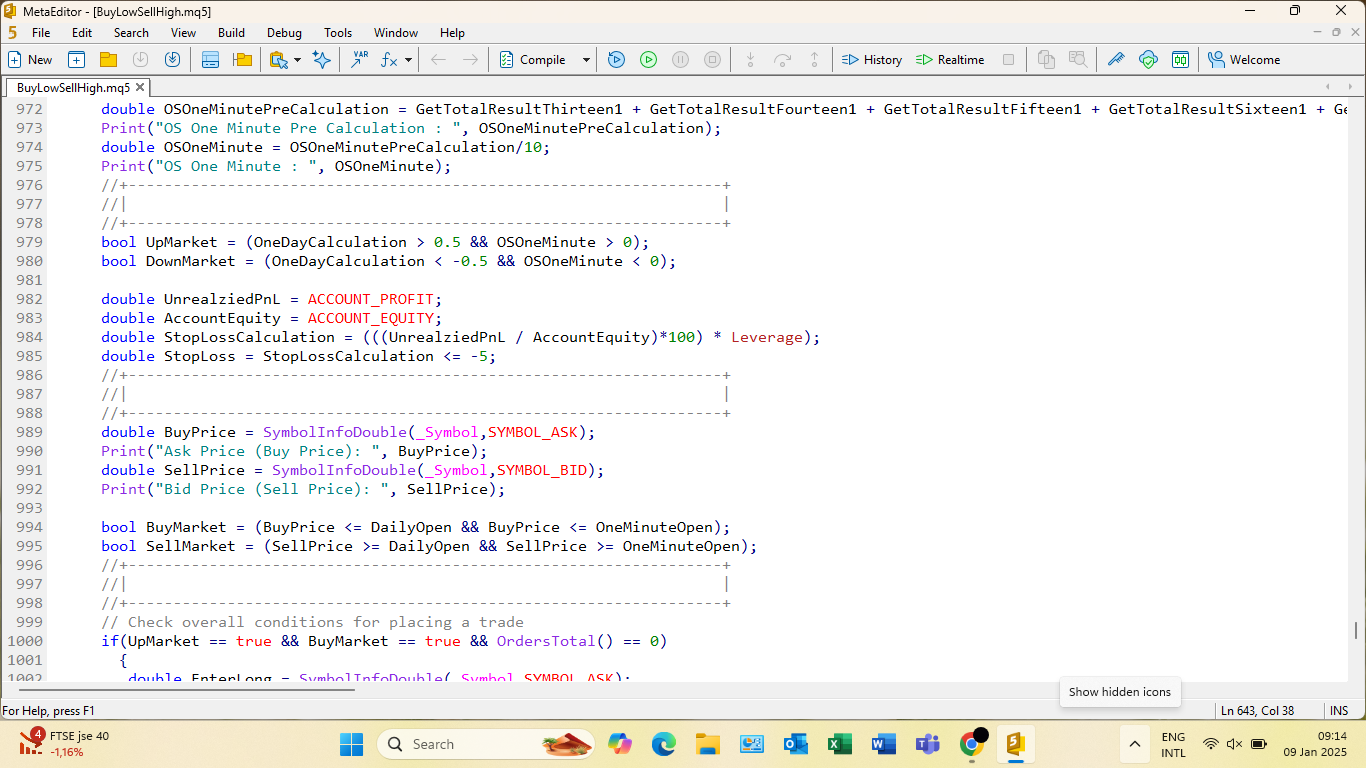Open Word from the taskbar

(884, 744)
